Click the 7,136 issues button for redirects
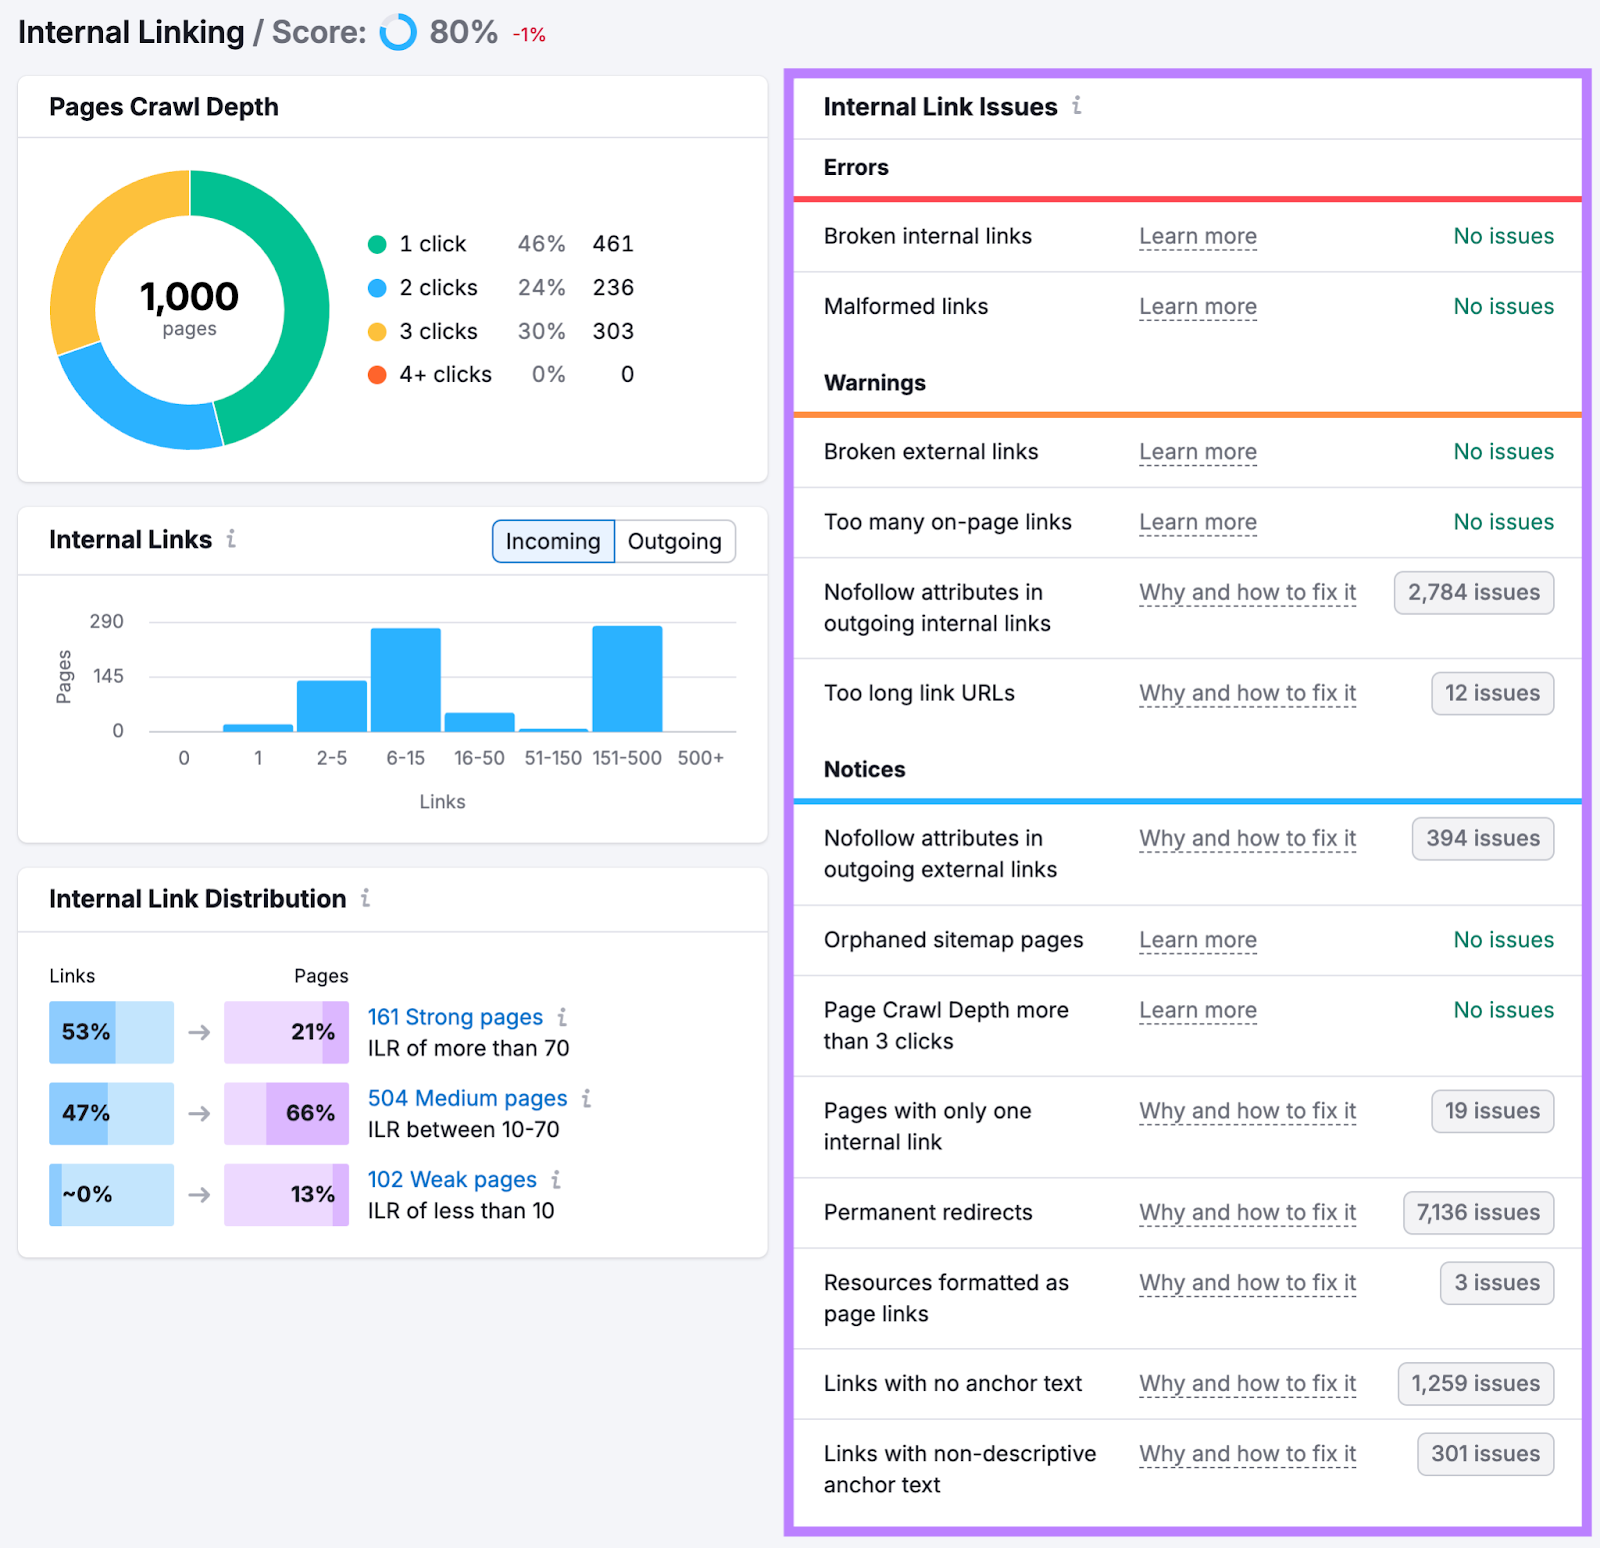Screen dimensions: 1600x1548 (1477, 1212)
